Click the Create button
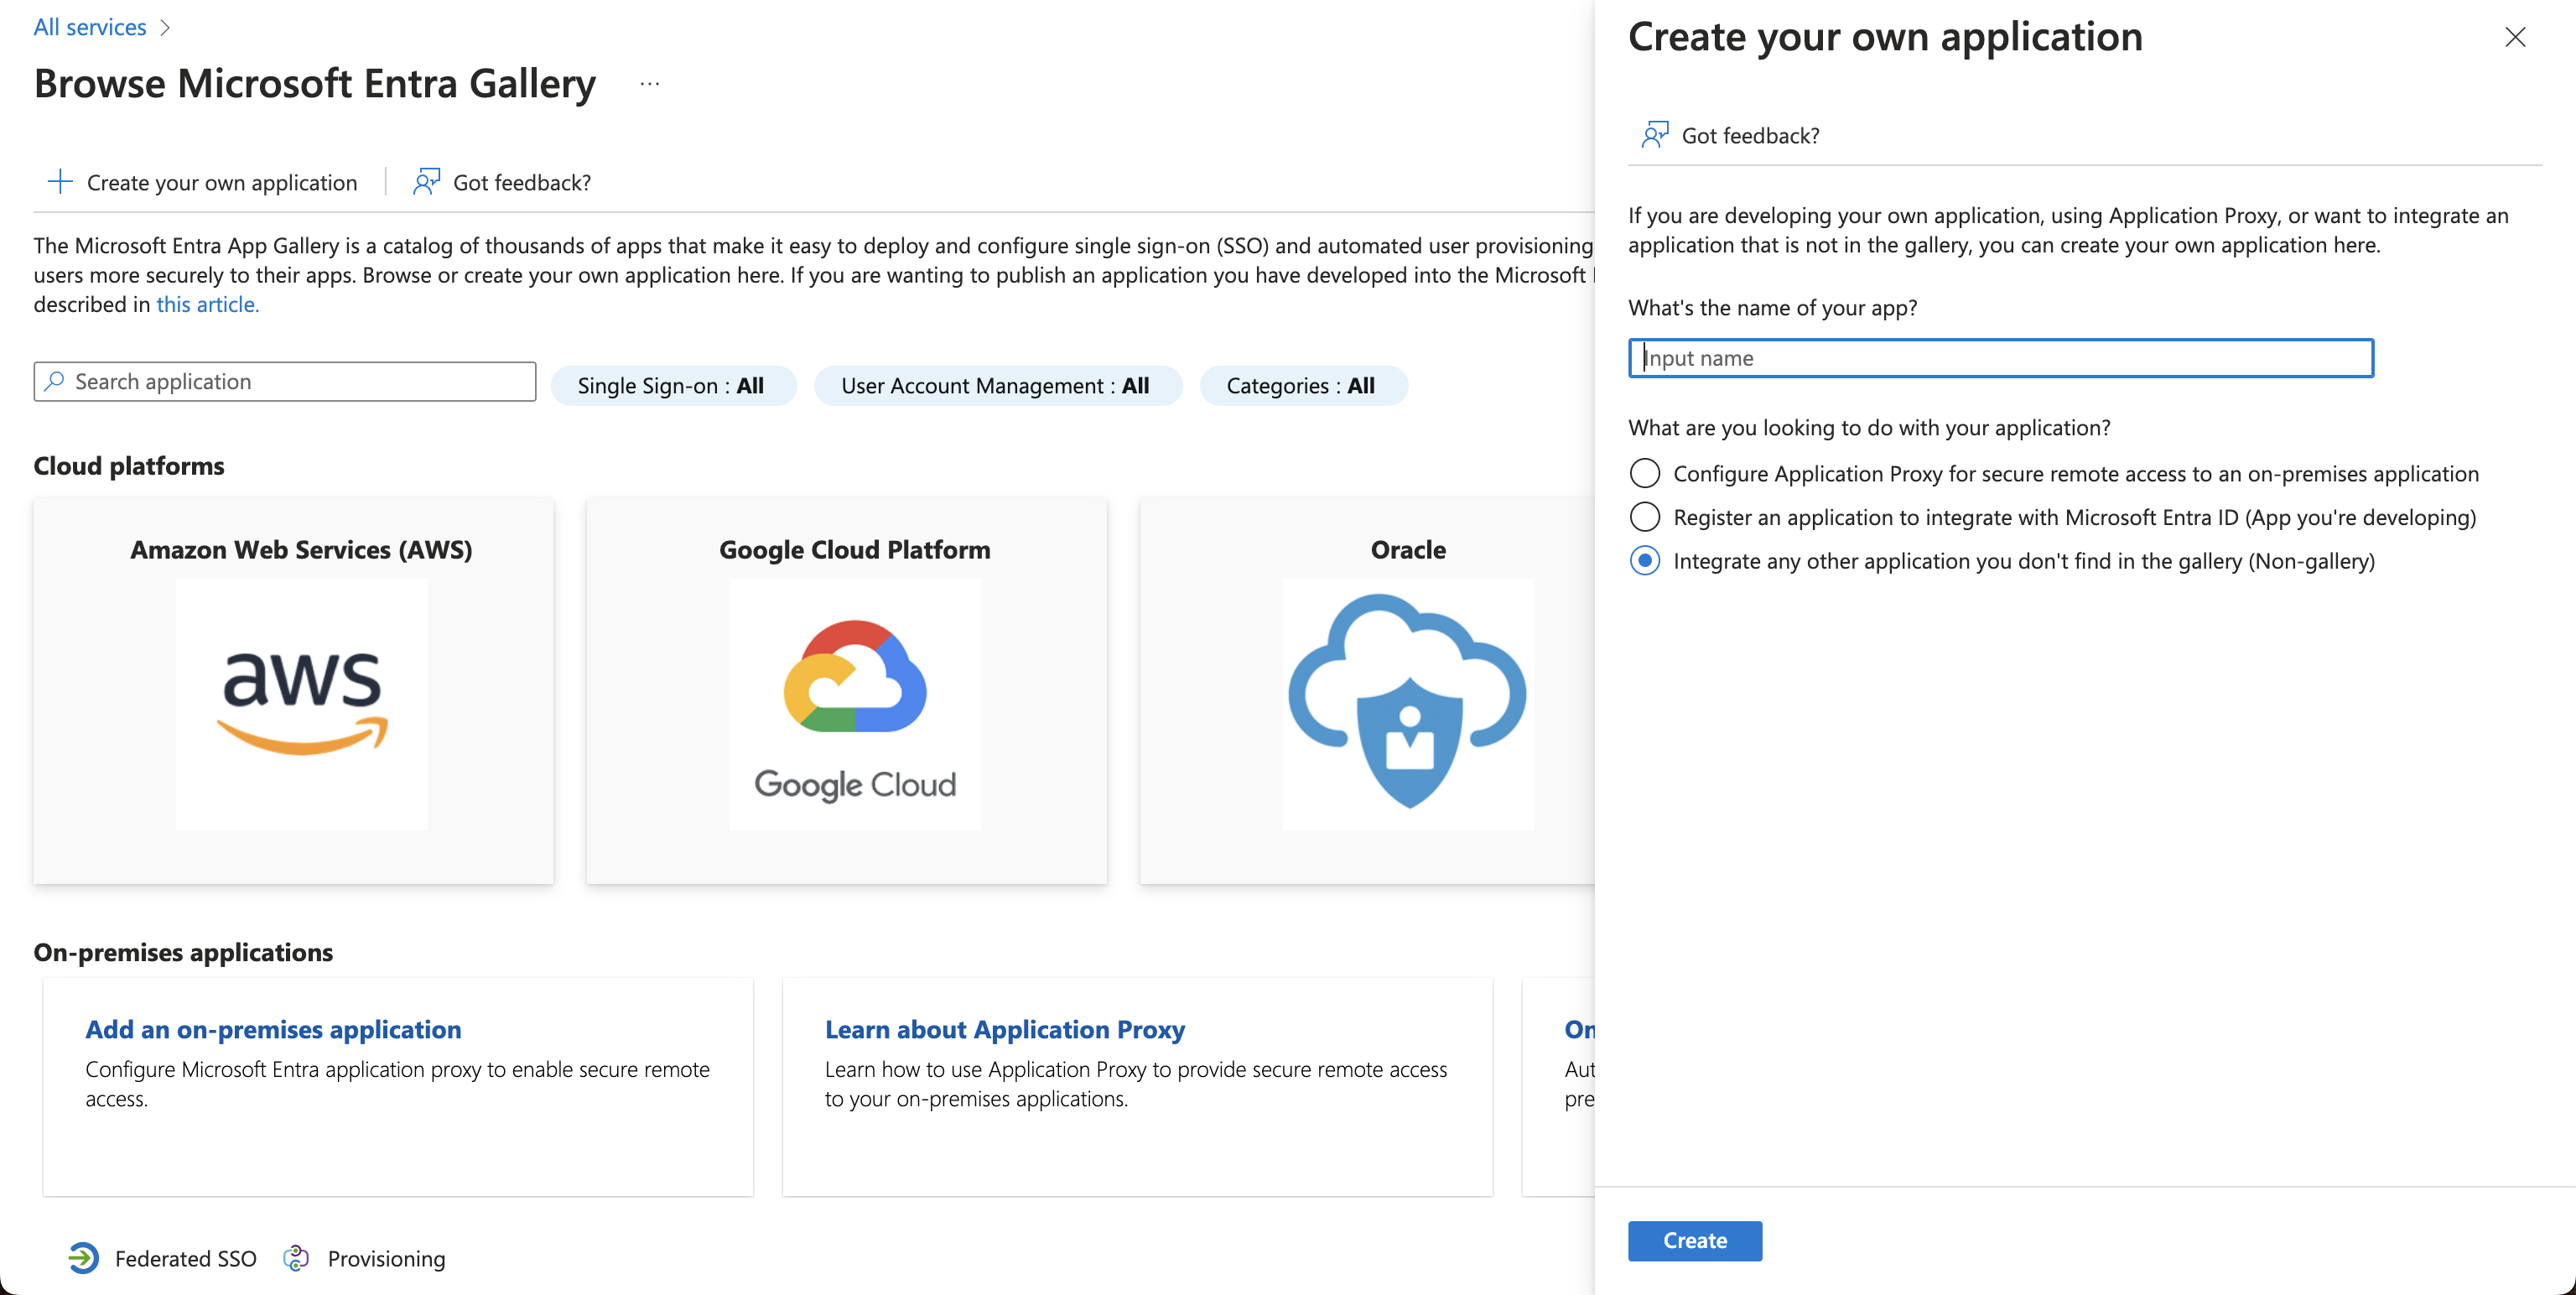The image size is (2576, 1295). [x=1694, y=1240]
